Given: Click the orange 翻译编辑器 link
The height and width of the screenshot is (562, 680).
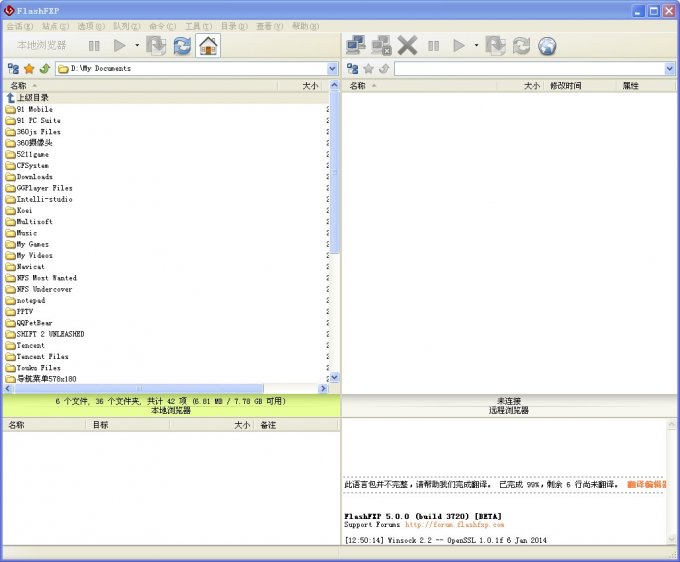Looking at the screenshot, I should pos(647,484).
